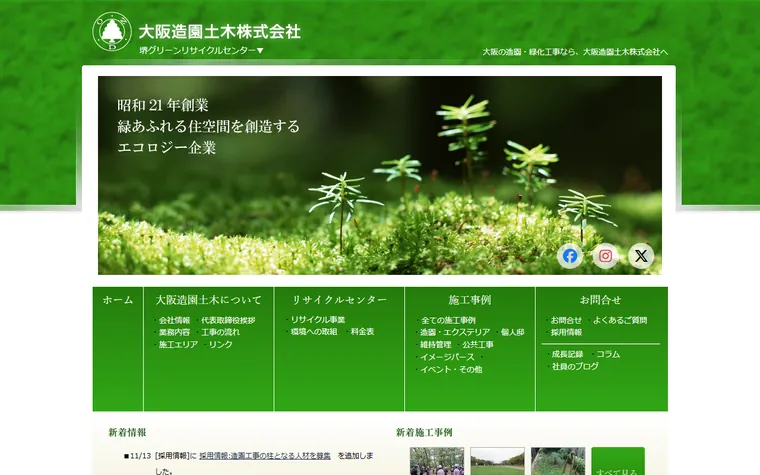This screenshot has width=760, height=475.
Task: Open the Instagram profile icon
Action: (x=605, y=256)
